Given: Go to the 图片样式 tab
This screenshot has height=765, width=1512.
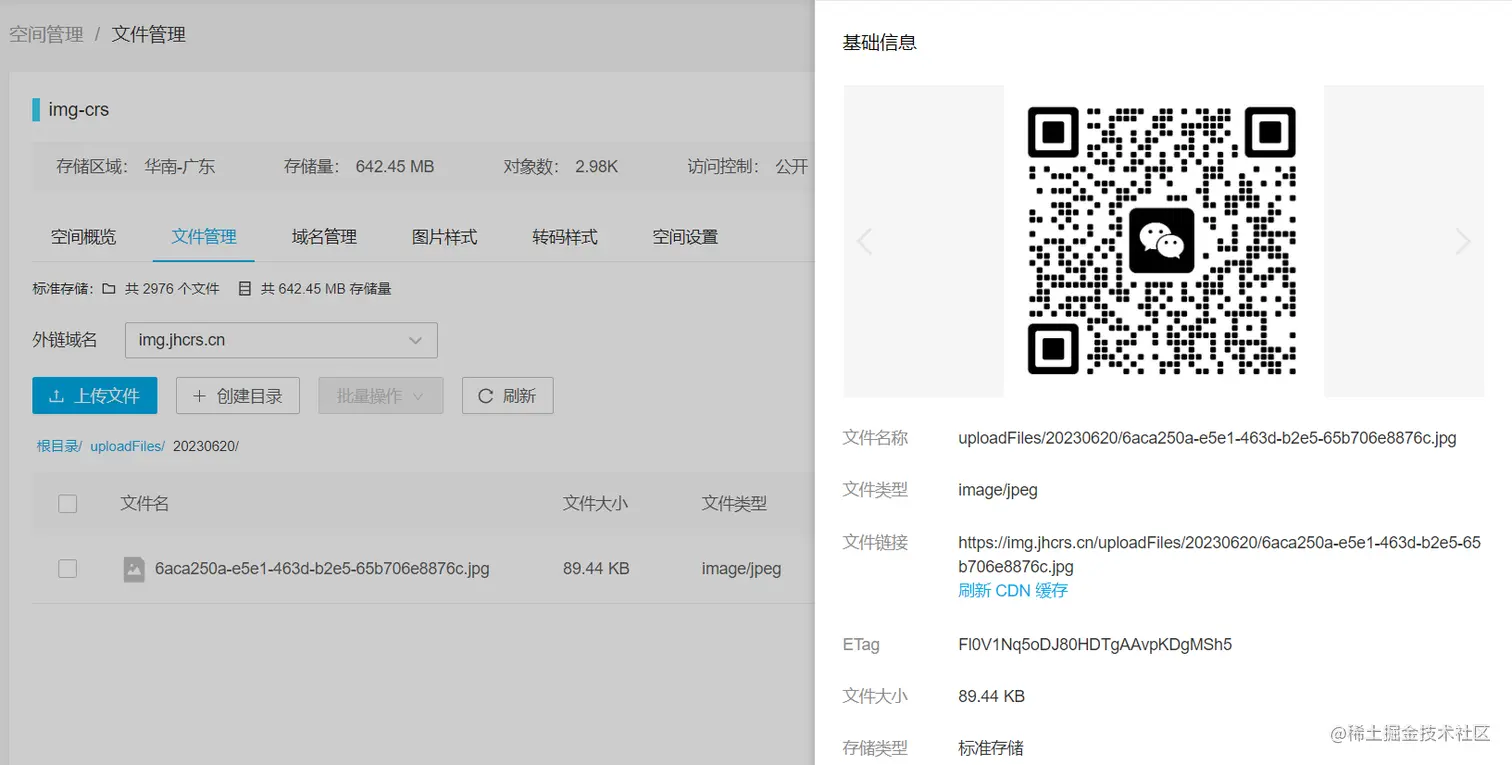Looking at the screenshot, I should (x=445, y=237).
